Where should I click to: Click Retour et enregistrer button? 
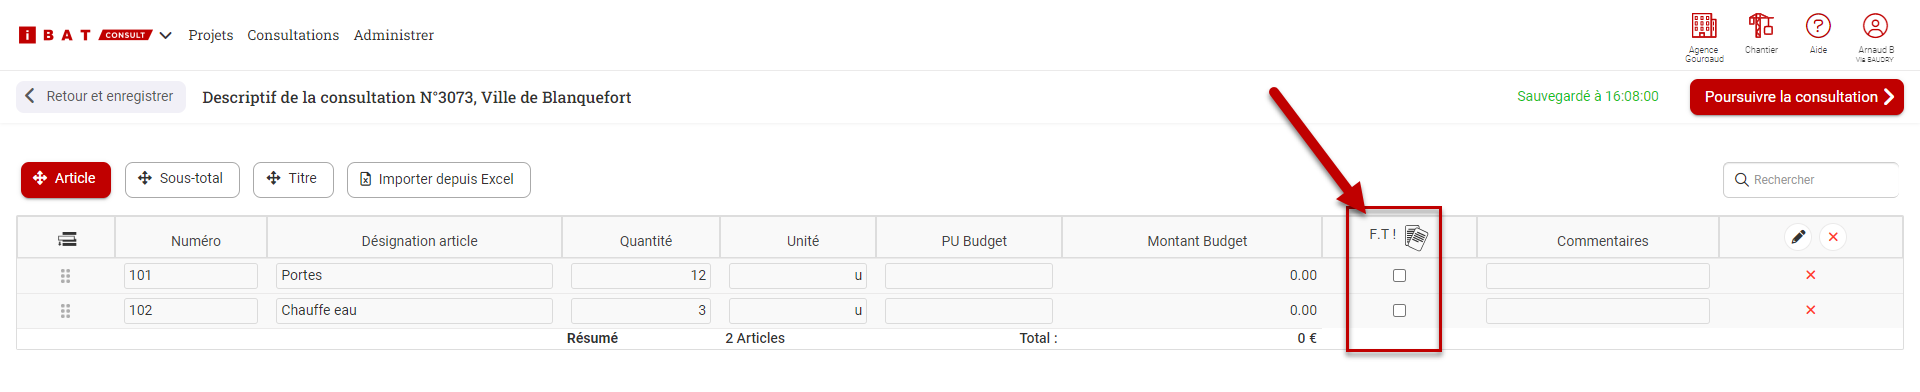click(x=101, y=97)
